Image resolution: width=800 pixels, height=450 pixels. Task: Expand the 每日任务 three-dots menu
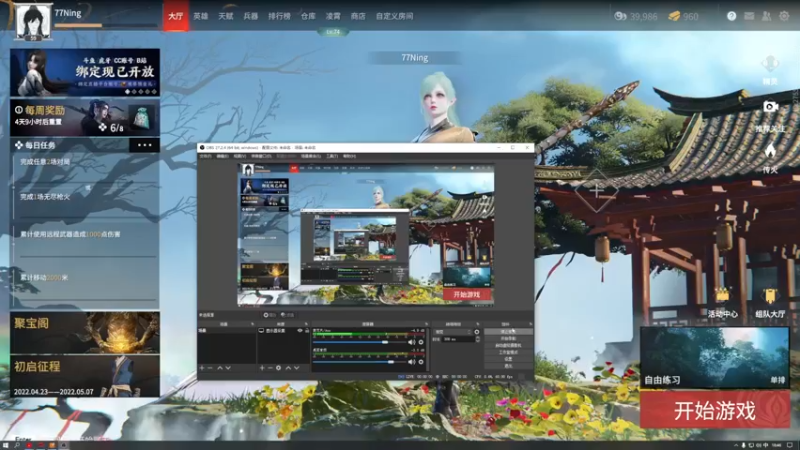pyautogui.click(x=144, y=145)
